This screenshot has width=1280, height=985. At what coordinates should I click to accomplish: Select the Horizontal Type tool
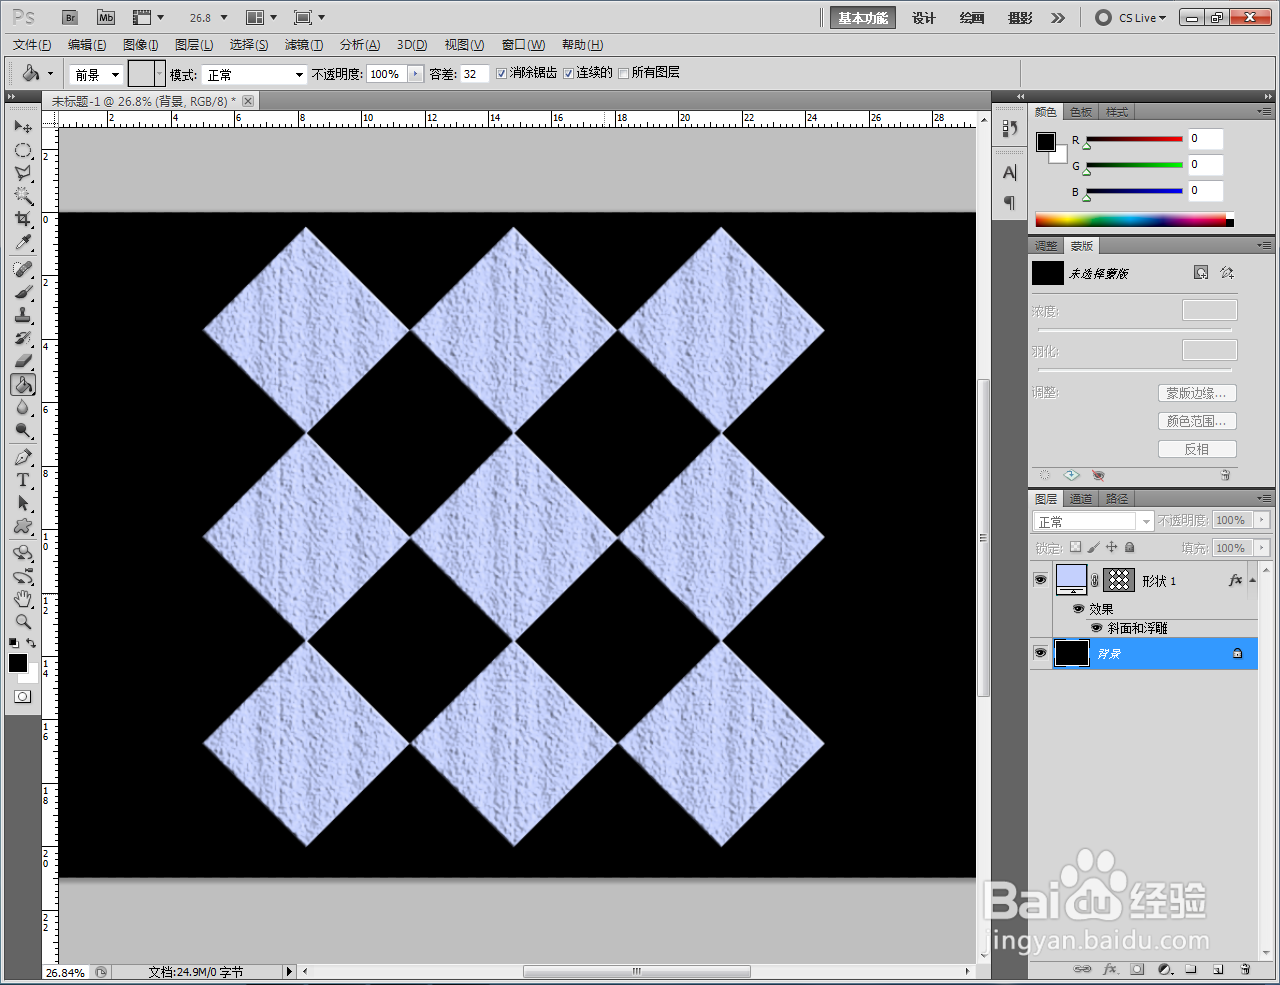click(23, 480)
